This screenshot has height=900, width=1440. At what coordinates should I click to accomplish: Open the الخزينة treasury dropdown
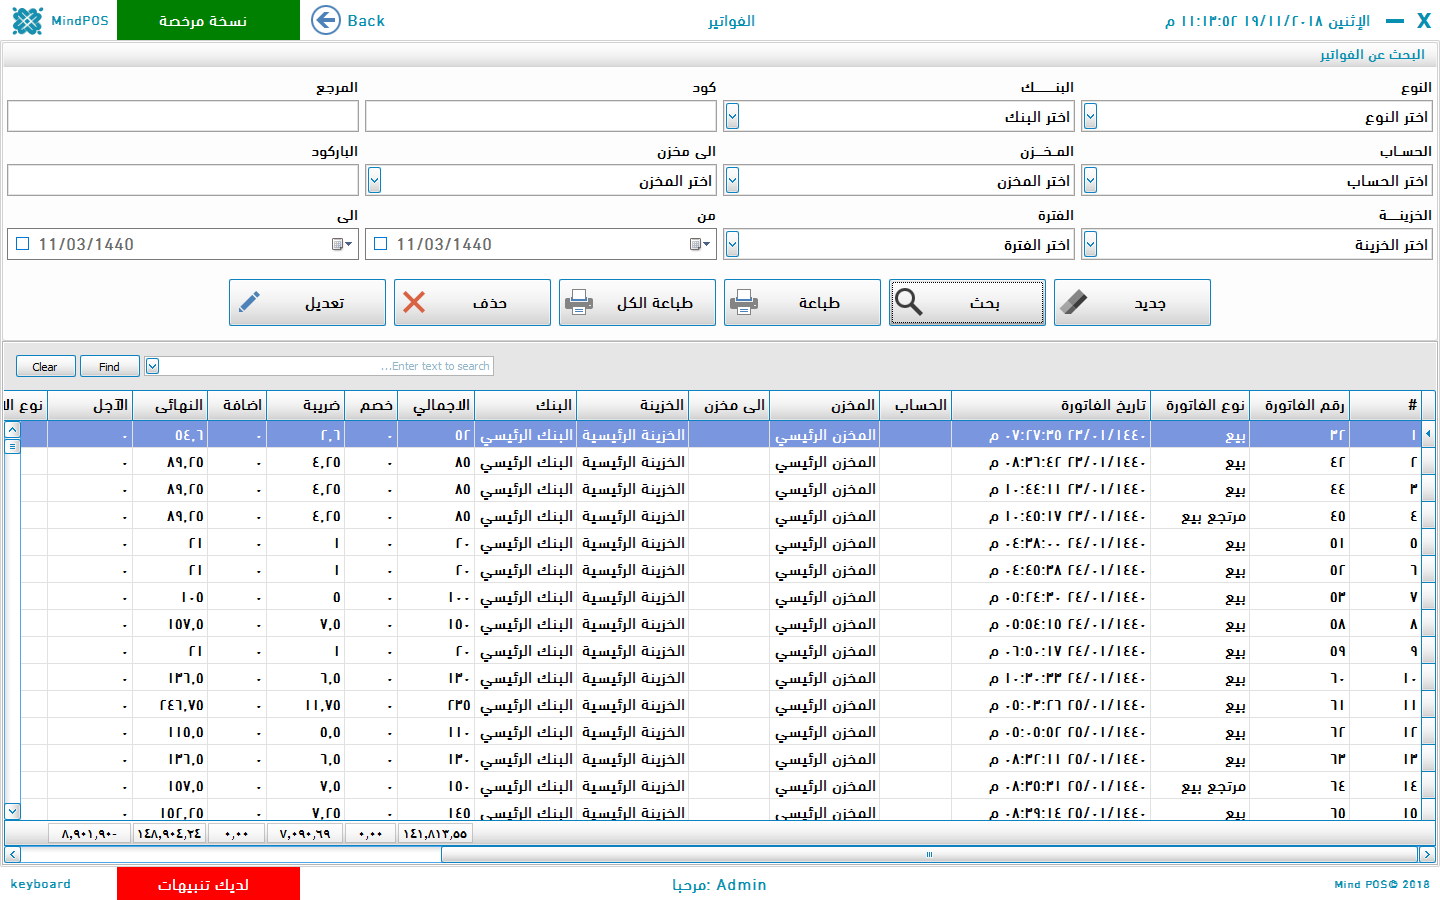point(1090,245)
